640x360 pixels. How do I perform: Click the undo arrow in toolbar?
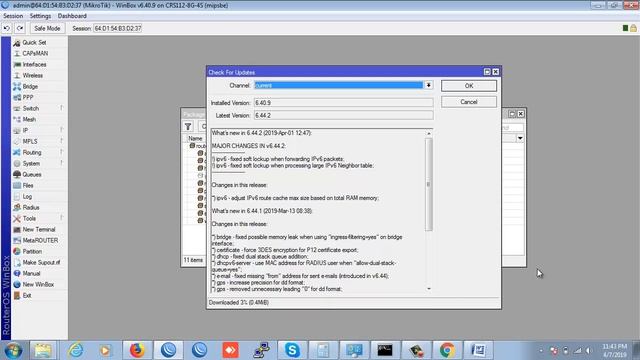coord(7,28)
